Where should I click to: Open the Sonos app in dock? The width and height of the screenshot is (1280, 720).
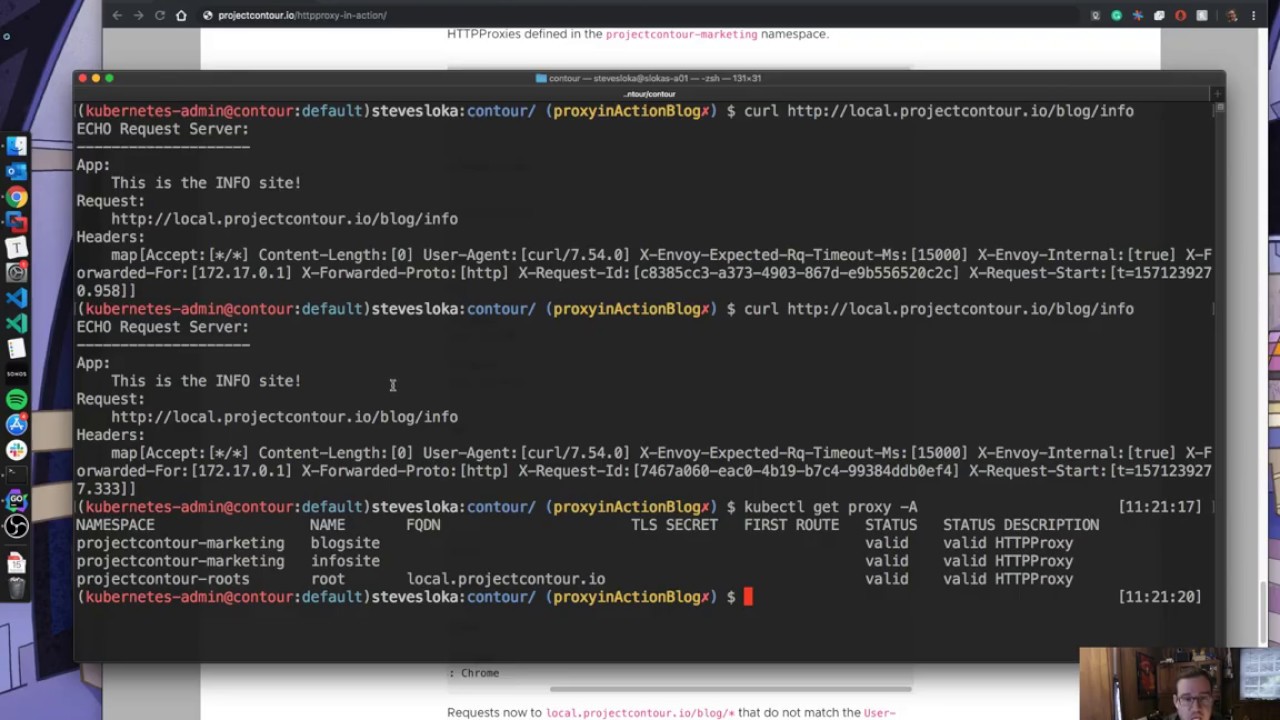click(16, 375)
